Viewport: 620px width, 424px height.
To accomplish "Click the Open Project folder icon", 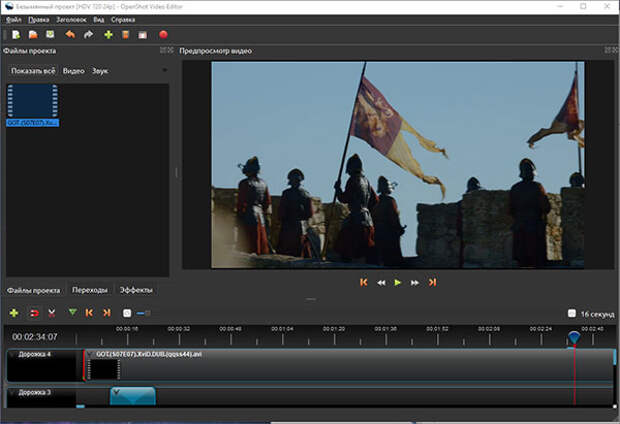I will (33, 35).
